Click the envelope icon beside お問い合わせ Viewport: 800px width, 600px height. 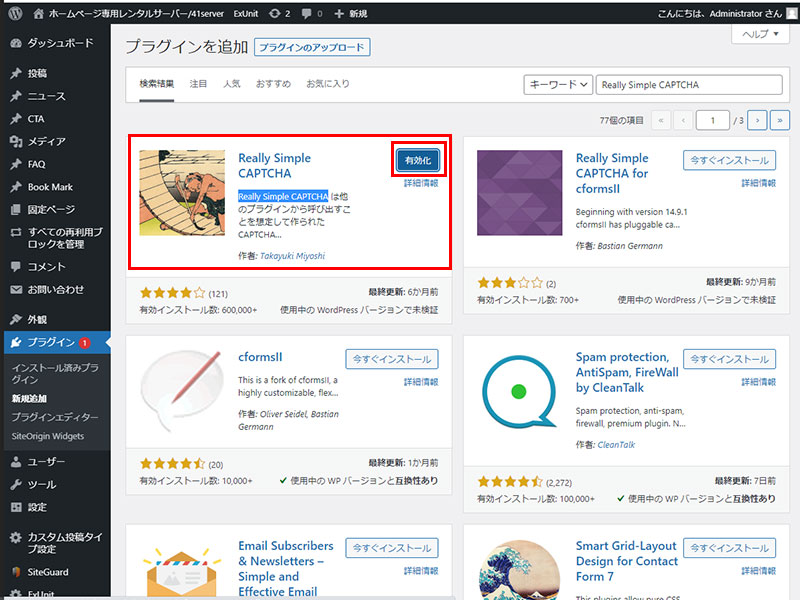coord(15,290)
